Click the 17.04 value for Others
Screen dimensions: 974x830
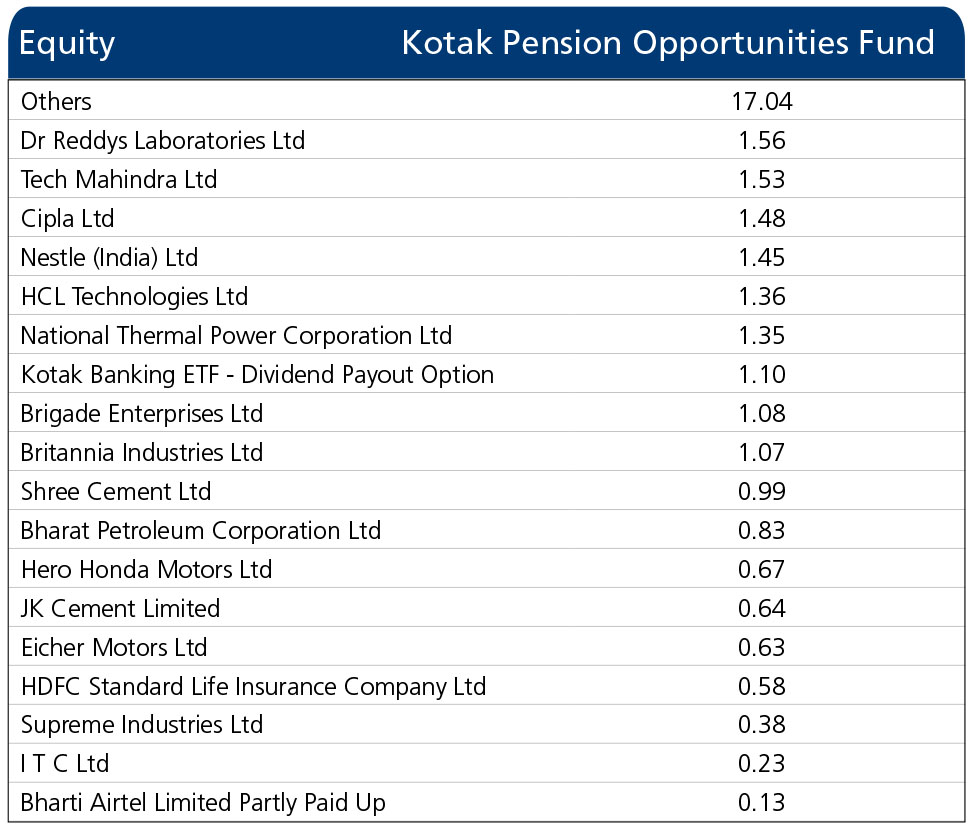coord(762,101)
